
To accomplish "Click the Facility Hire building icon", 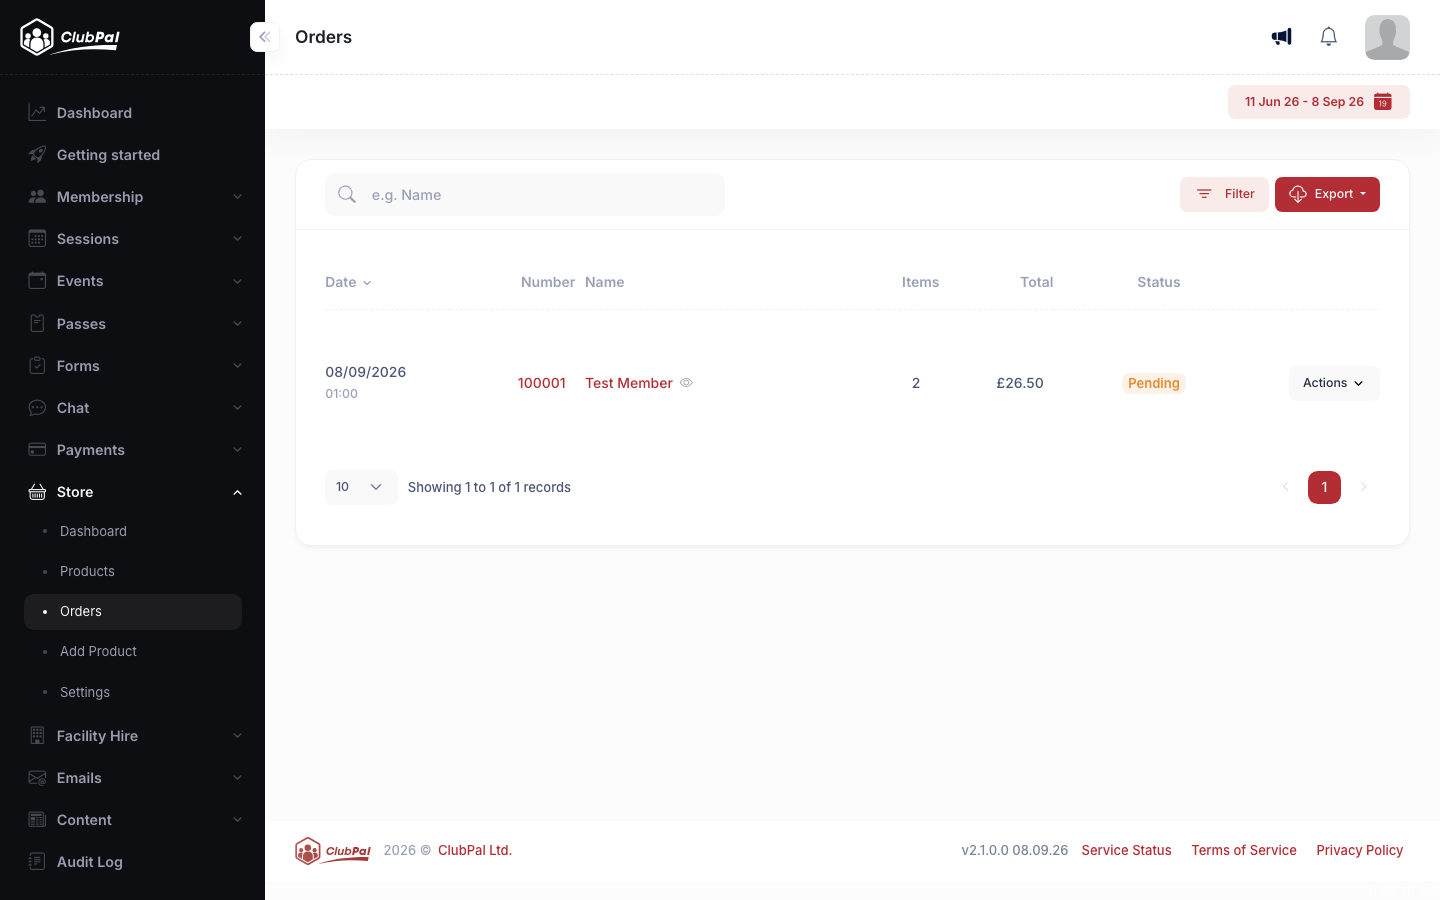I will [x=37, y=736].
